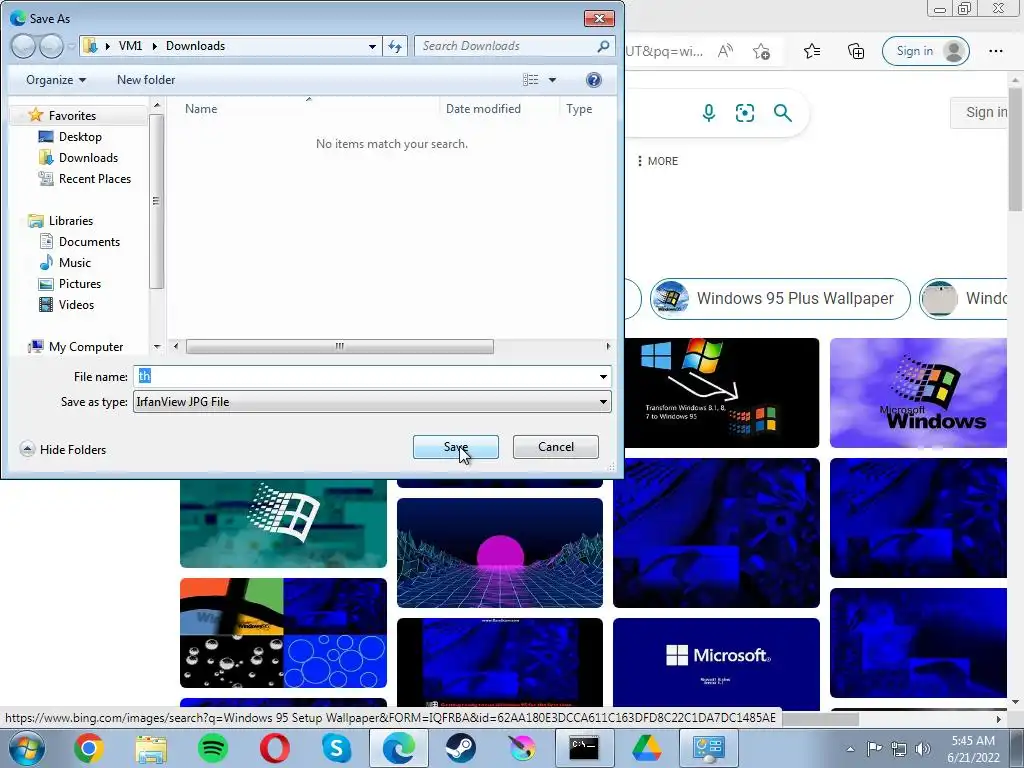Open File Explorer from taskbar

(151, 748)
